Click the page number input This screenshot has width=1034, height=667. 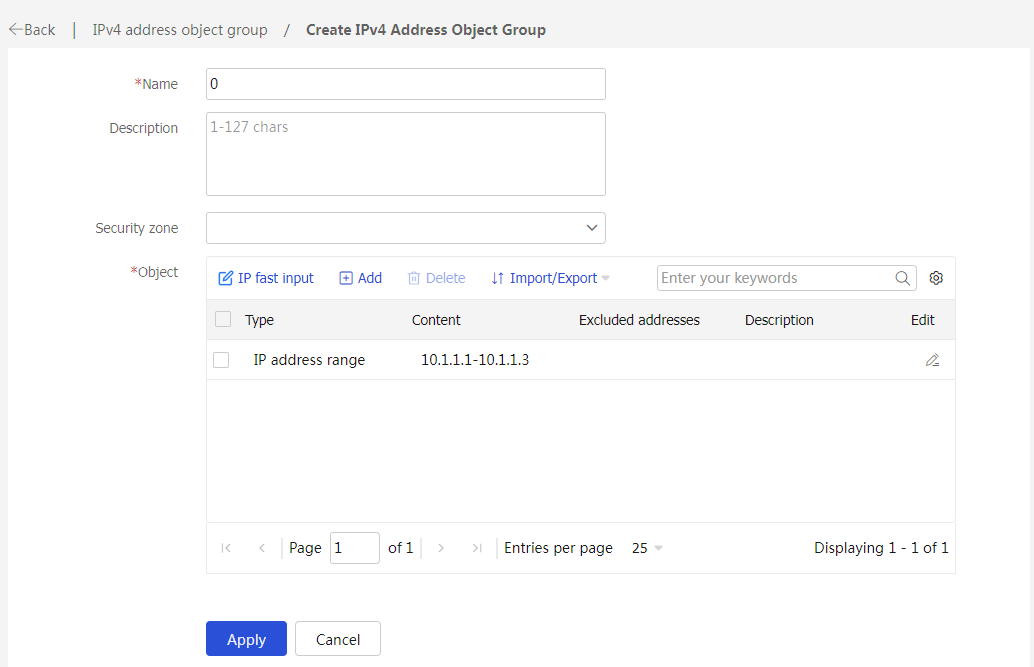(x=354, y=548)
